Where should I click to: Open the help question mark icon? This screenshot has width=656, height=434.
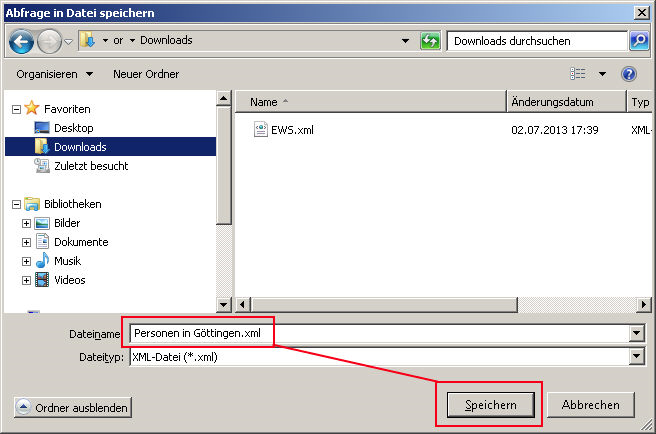pyautogui.click(x=629, y=74)
